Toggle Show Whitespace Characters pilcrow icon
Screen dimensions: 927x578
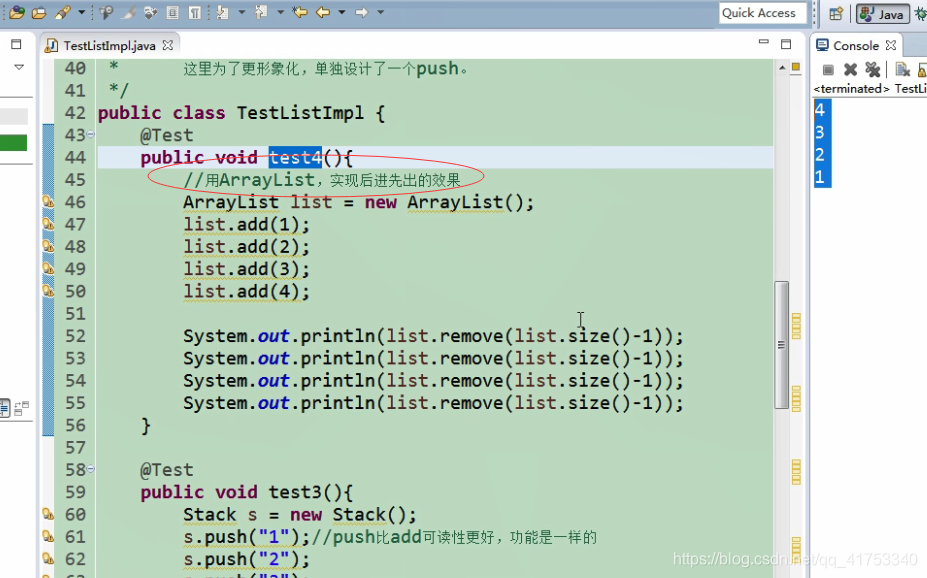(195, 12)
